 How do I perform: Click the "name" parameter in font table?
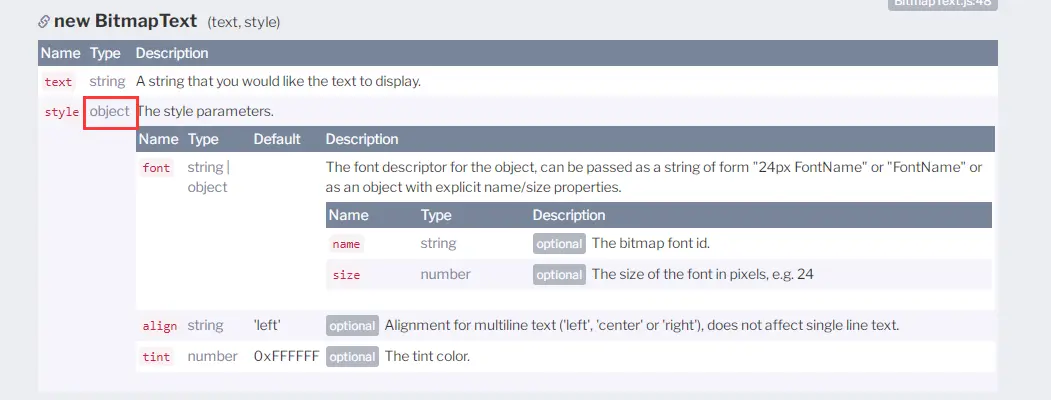pos(346,244)
